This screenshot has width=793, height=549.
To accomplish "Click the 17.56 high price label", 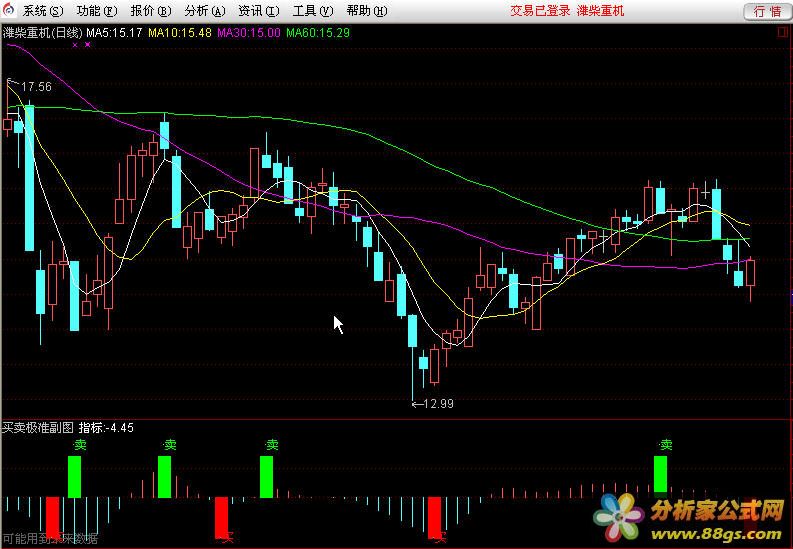I will (x=36, y=86).
